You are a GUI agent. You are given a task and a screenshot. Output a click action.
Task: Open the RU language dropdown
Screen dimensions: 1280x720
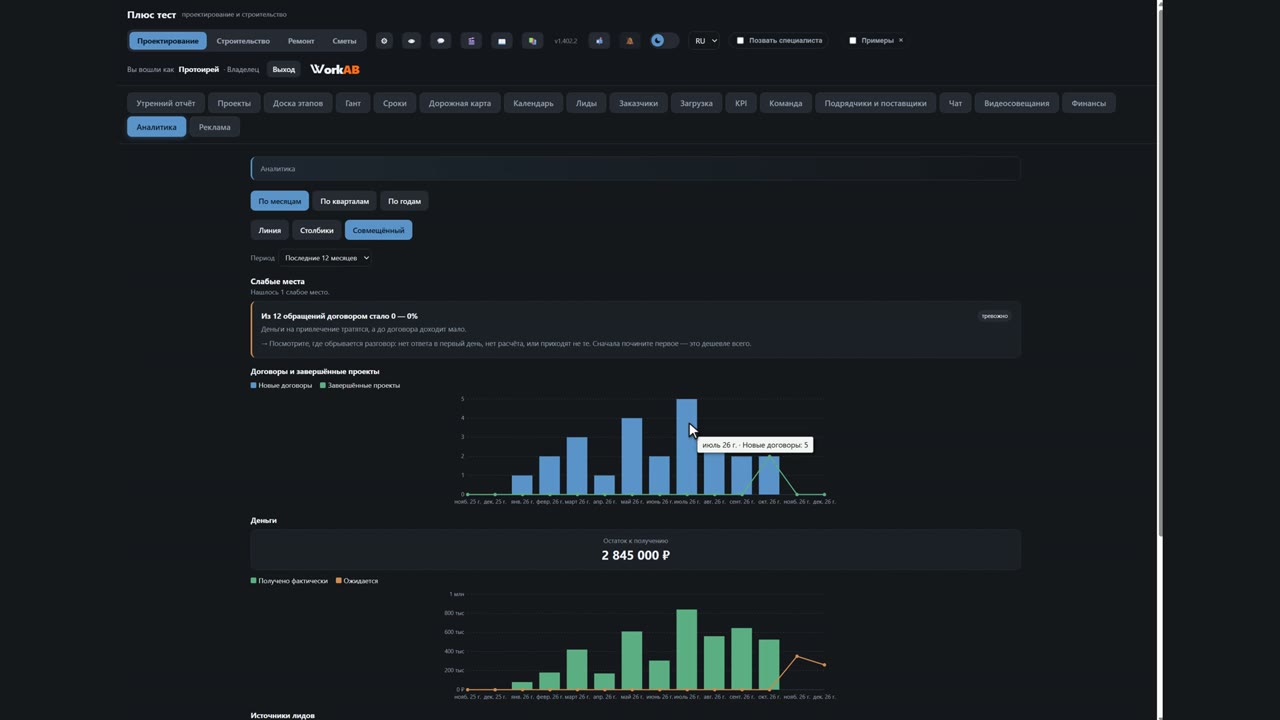click(704, 41)
